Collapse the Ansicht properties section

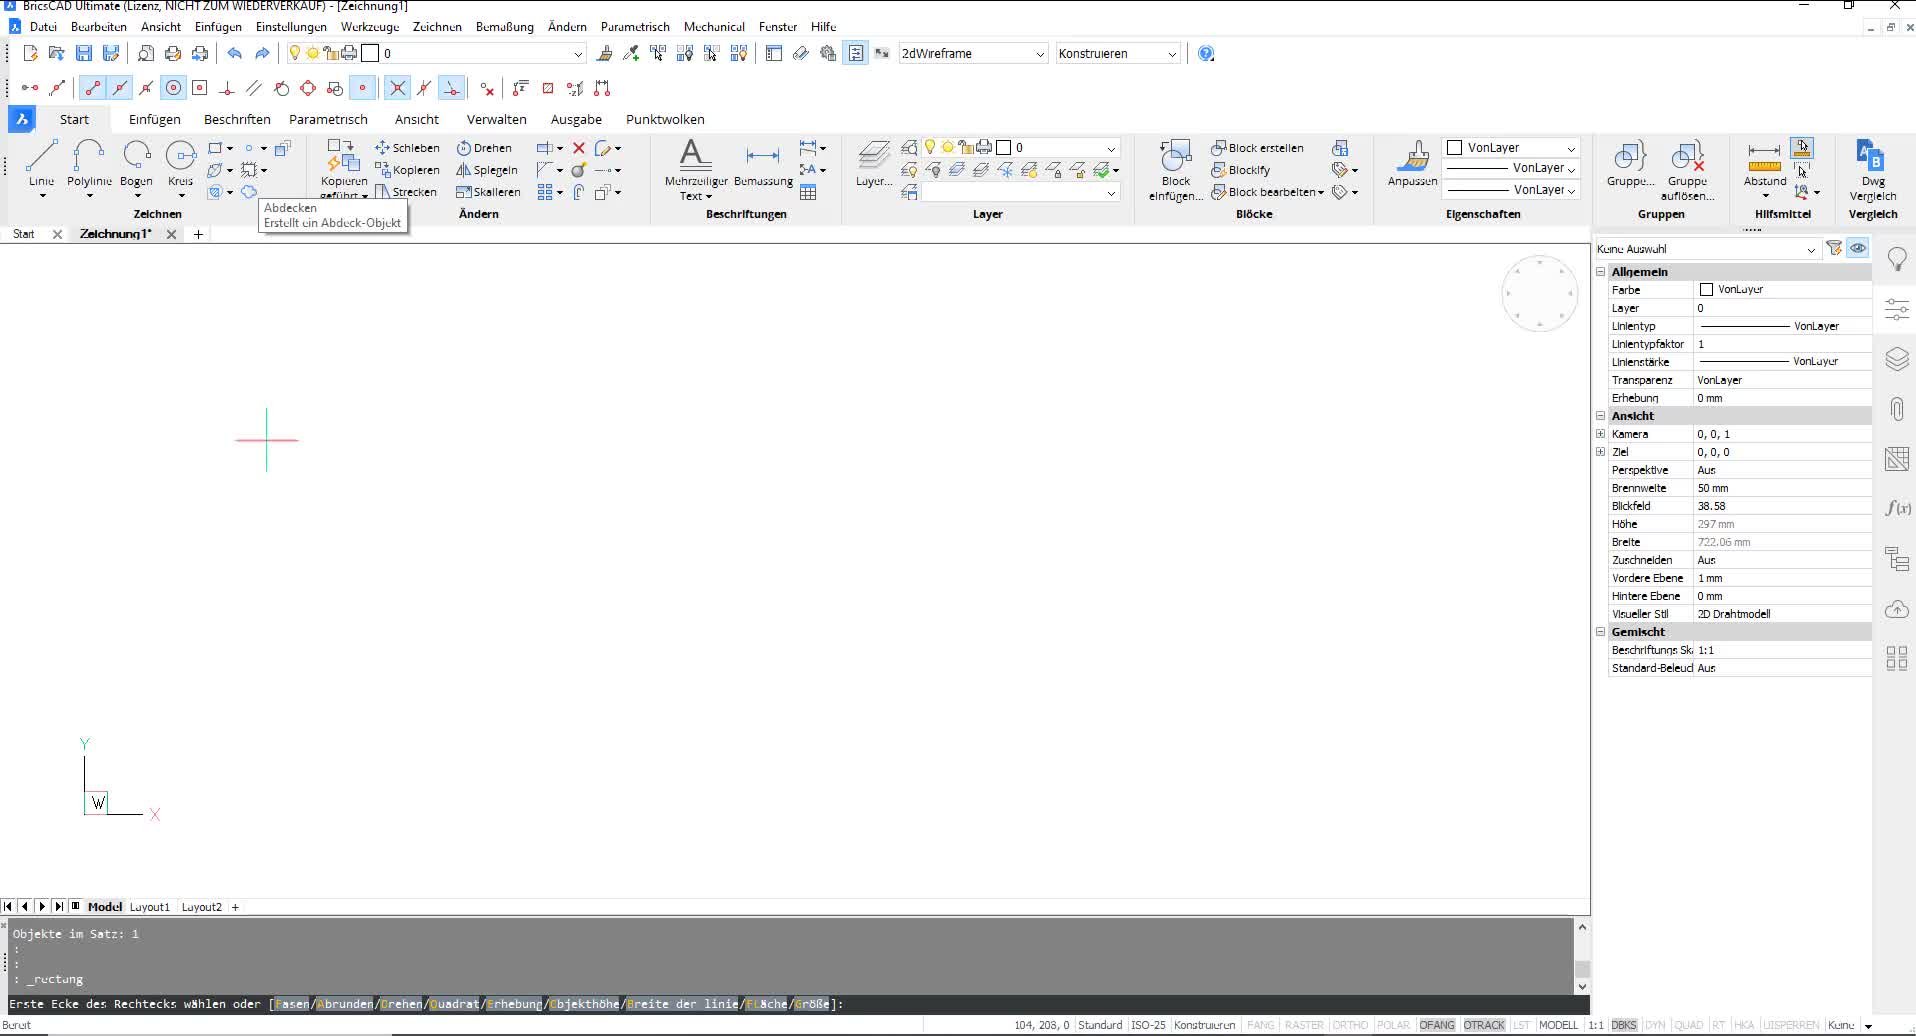point(1600,416)
